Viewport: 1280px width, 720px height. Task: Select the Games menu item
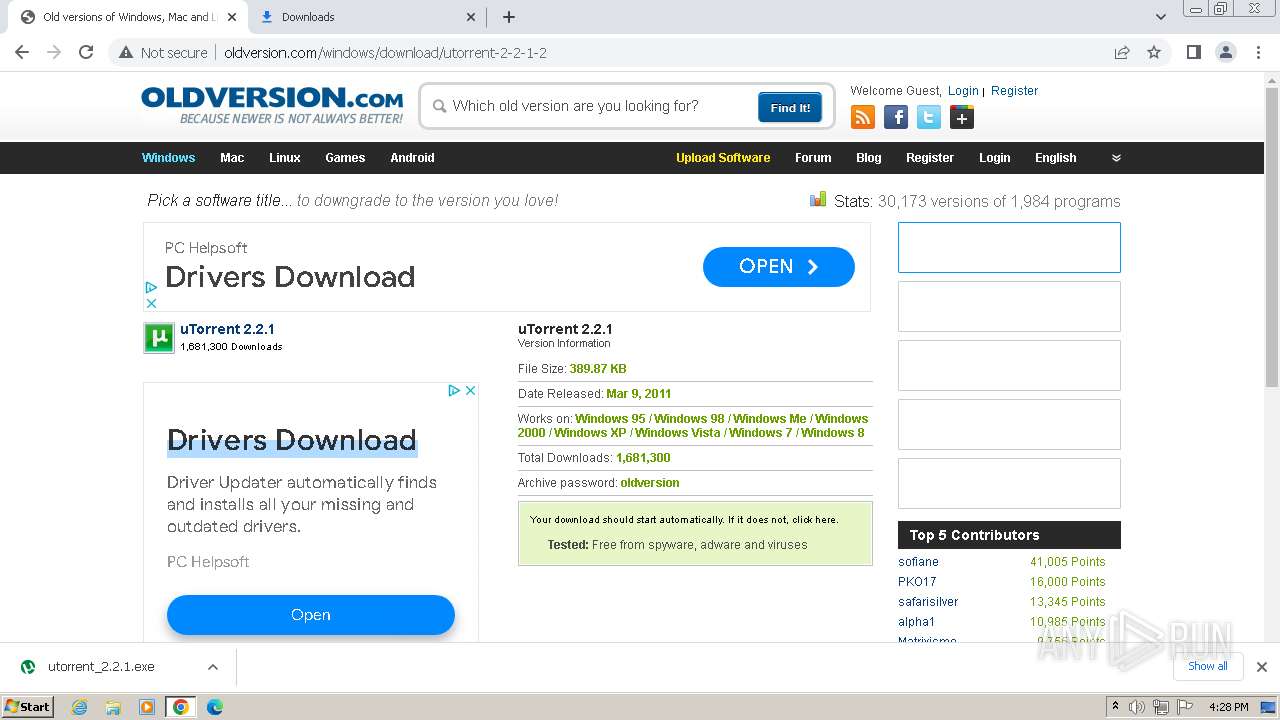345,158
